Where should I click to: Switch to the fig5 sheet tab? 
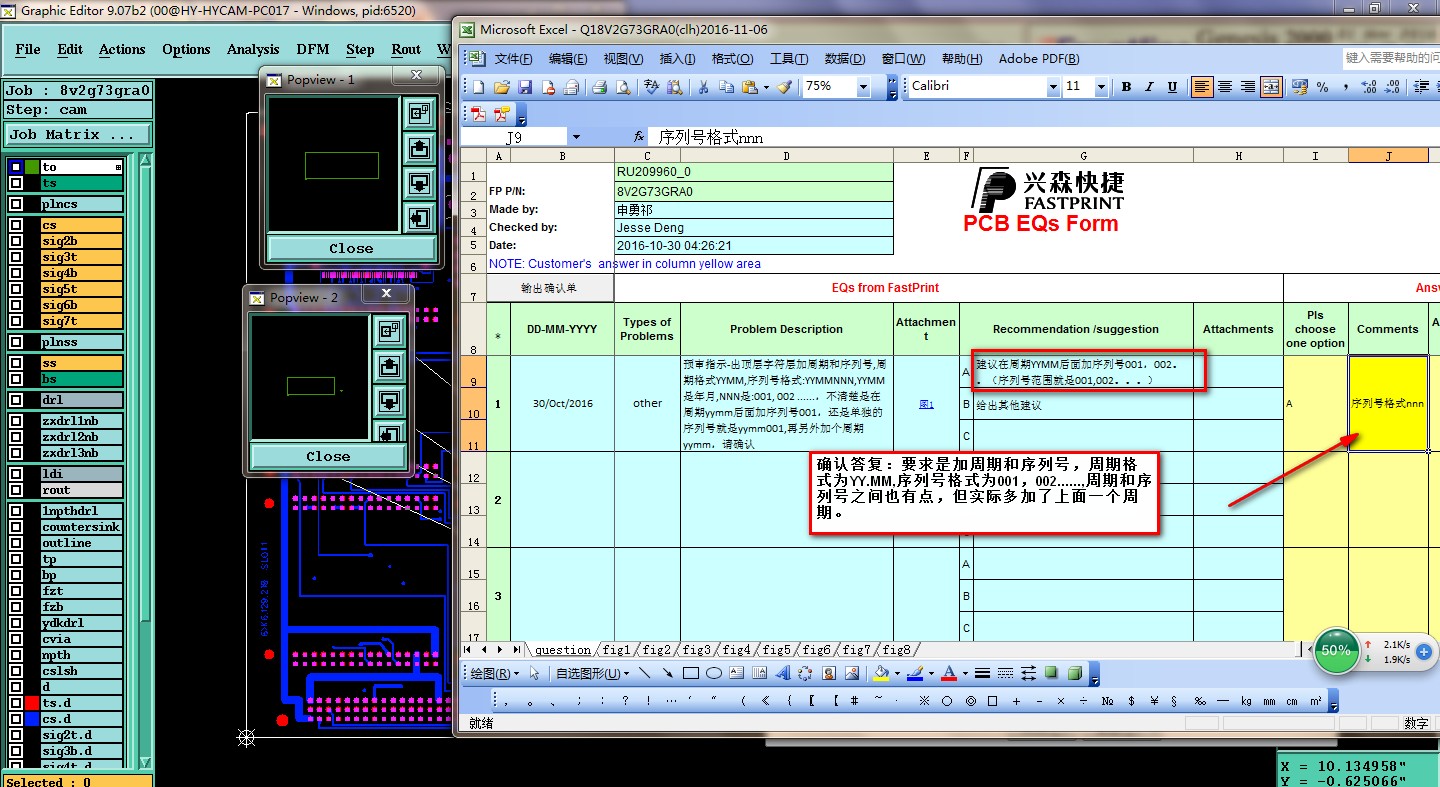pyautogui.click(x=777, y=650)
